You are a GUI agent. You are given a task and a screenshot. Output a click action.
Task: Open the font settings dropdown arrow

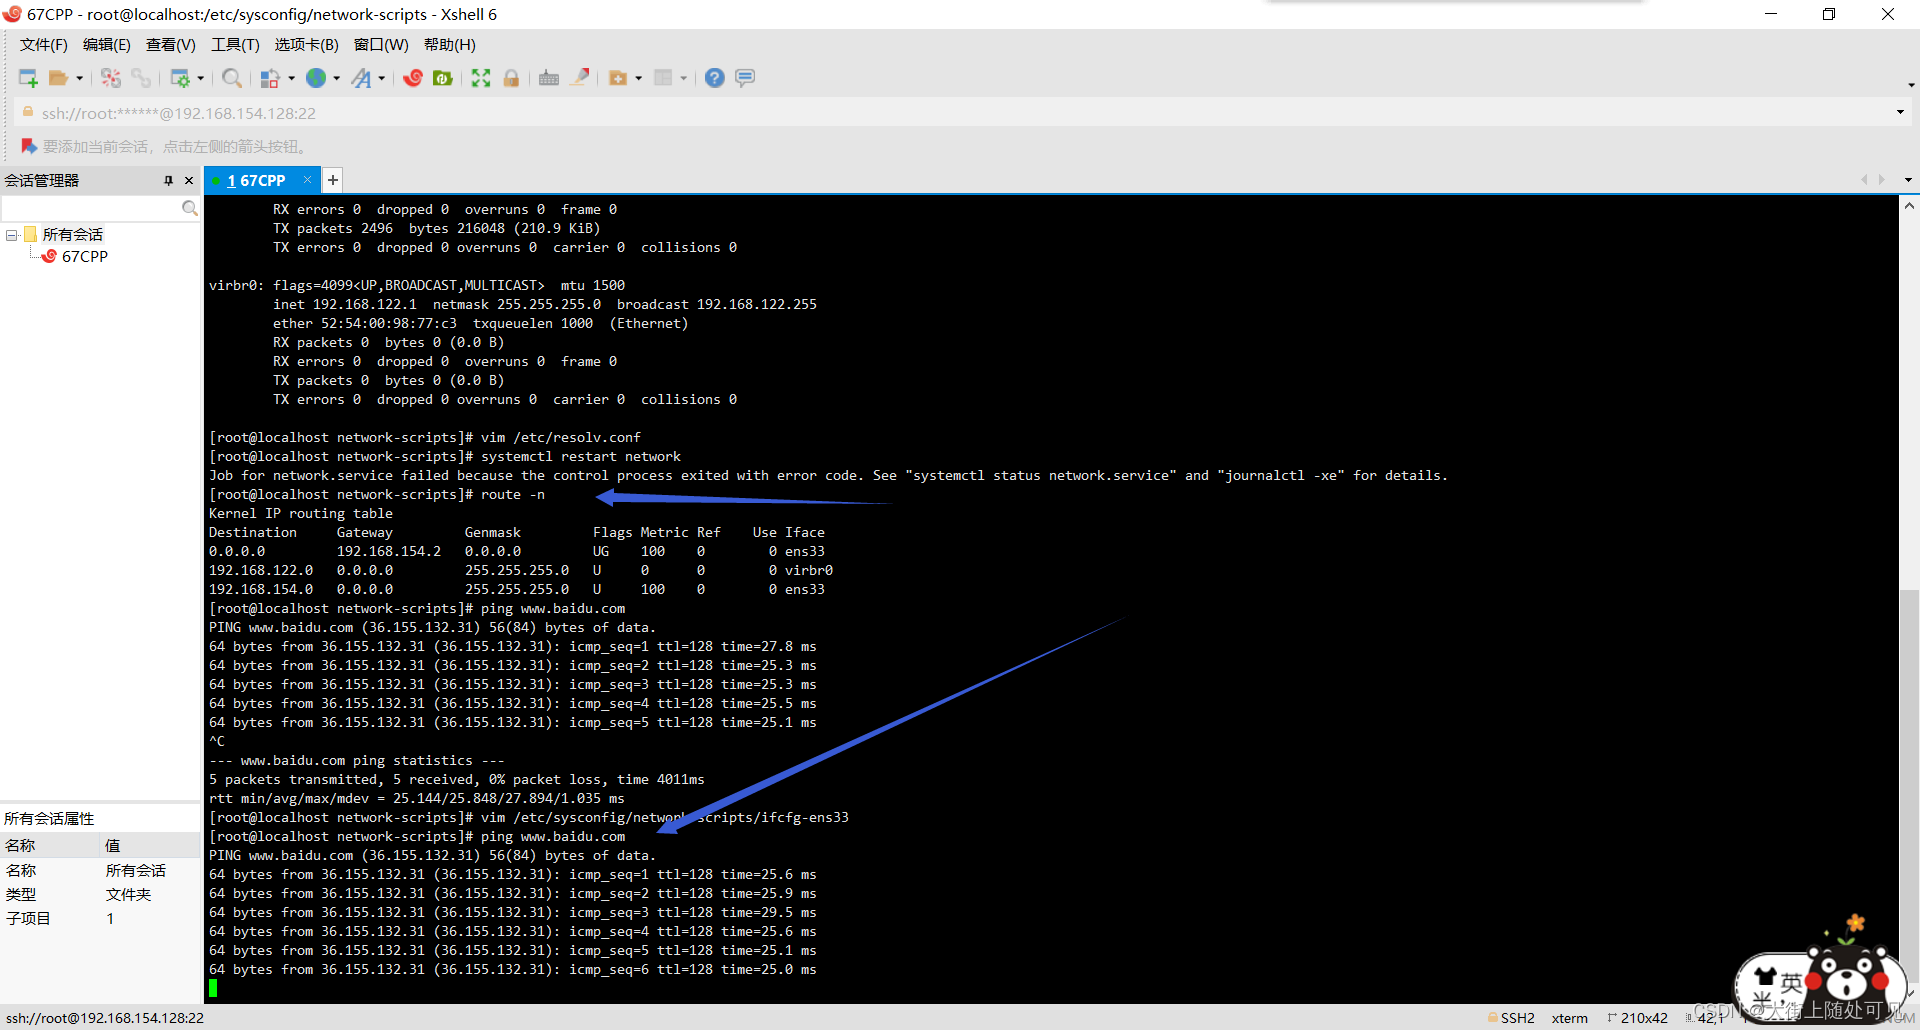(381, 78)
